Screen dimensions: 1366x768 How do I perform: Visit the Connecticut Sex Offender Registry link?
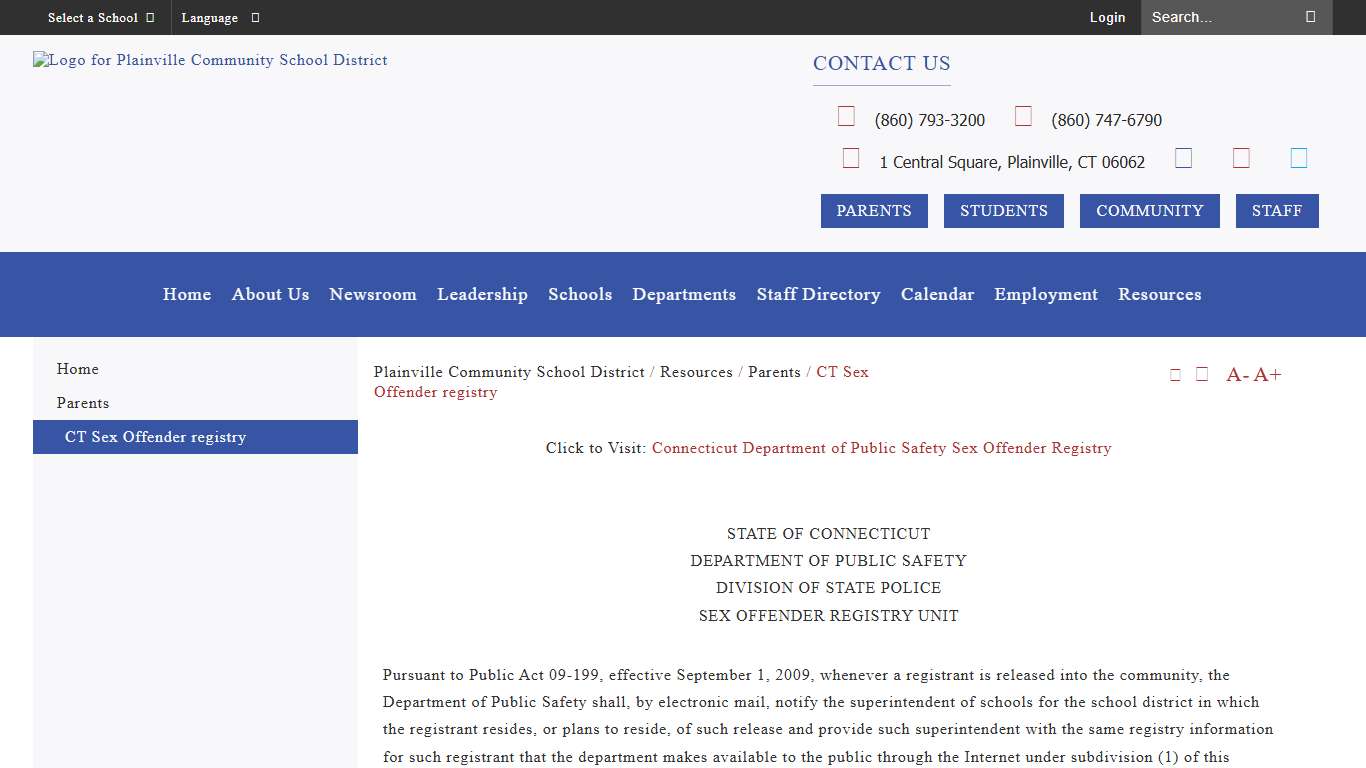click(x=881, y=447)
